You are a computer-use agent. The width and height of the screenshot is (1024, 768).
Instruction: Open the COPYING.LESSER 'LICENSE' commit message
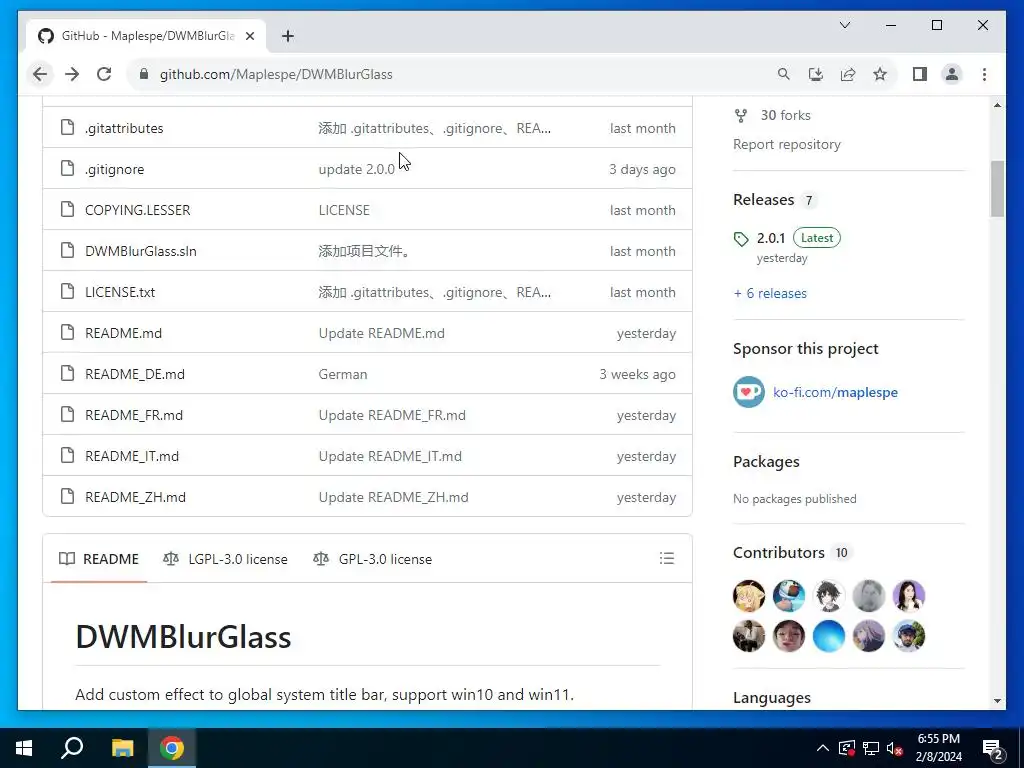(344, 210)
